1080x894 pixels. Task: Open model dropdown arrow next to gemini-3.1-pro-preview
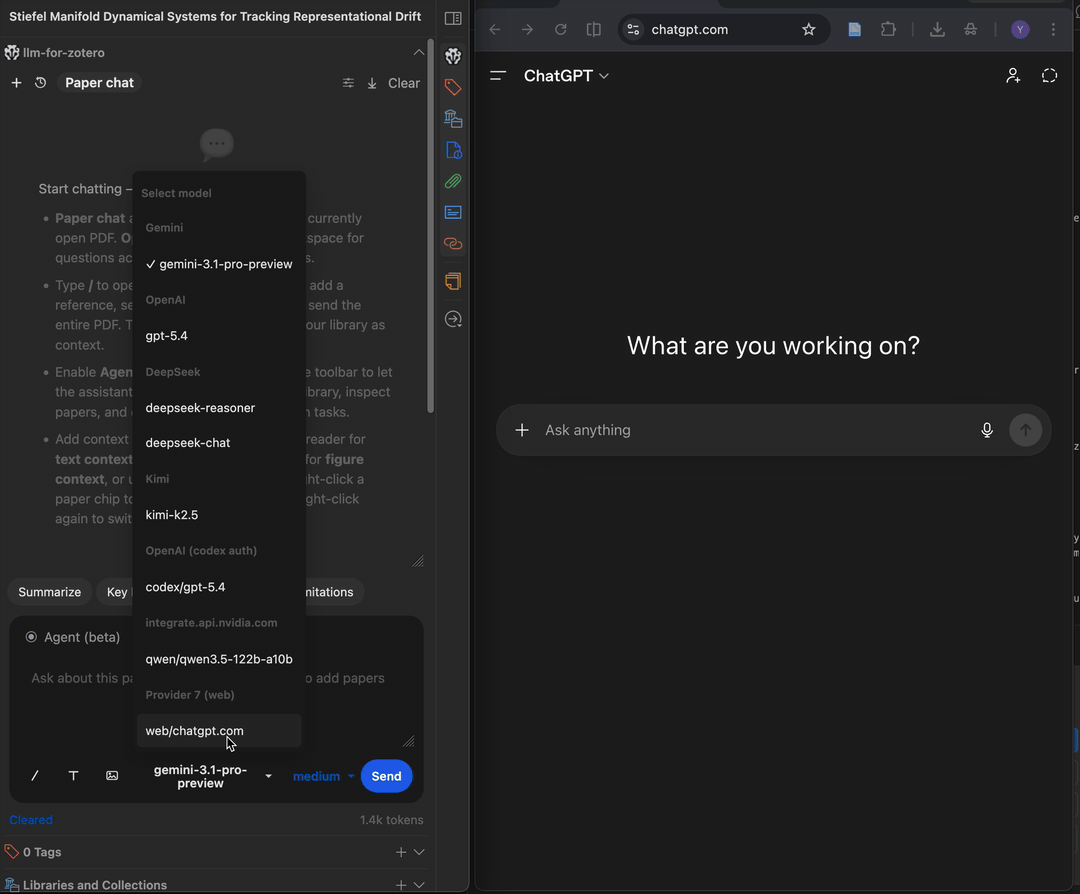[x=269, y=776]
